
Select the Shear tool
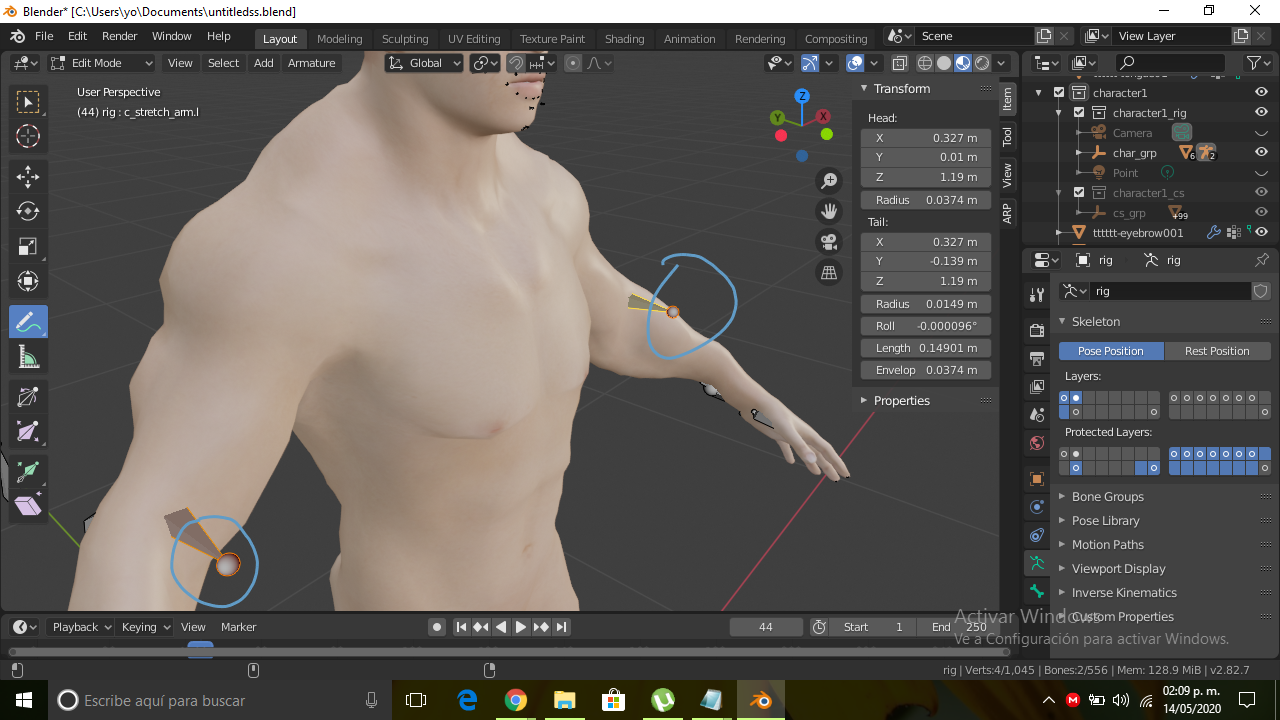click(28, 506)
